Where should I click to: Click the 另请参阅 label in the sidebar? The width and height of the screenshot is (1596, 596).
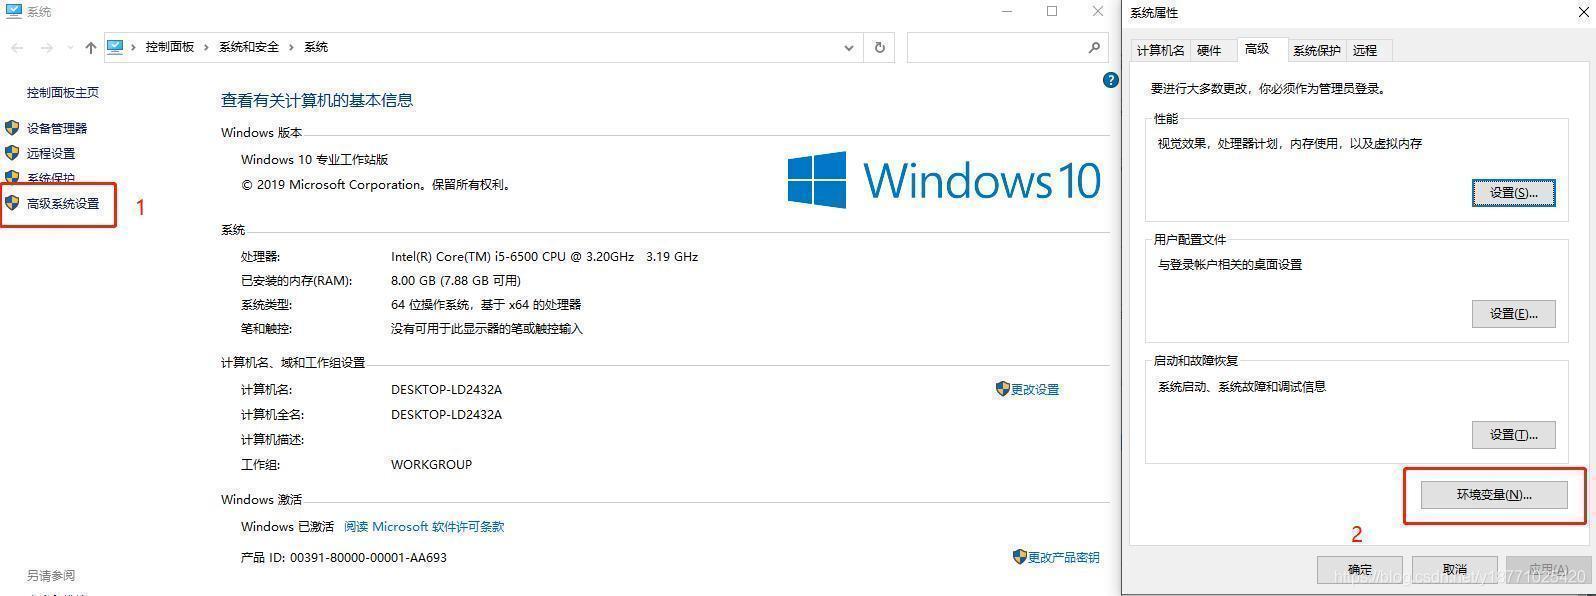(x=51, y=575)
